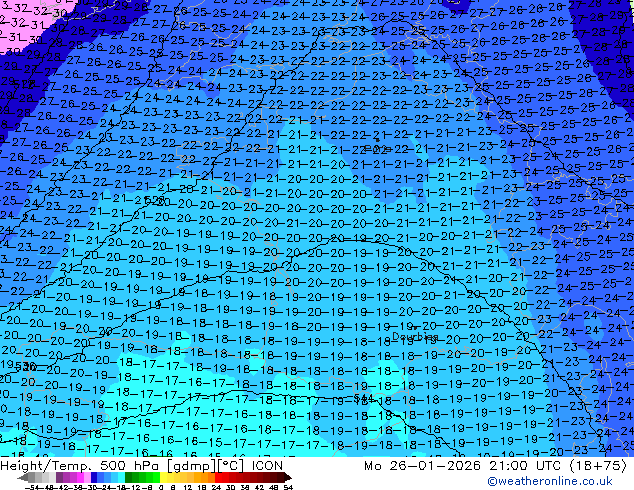The image size is (634, 490).
Task: Select the dark green legend swatch above -12
Action: click(x=129, y=477)
